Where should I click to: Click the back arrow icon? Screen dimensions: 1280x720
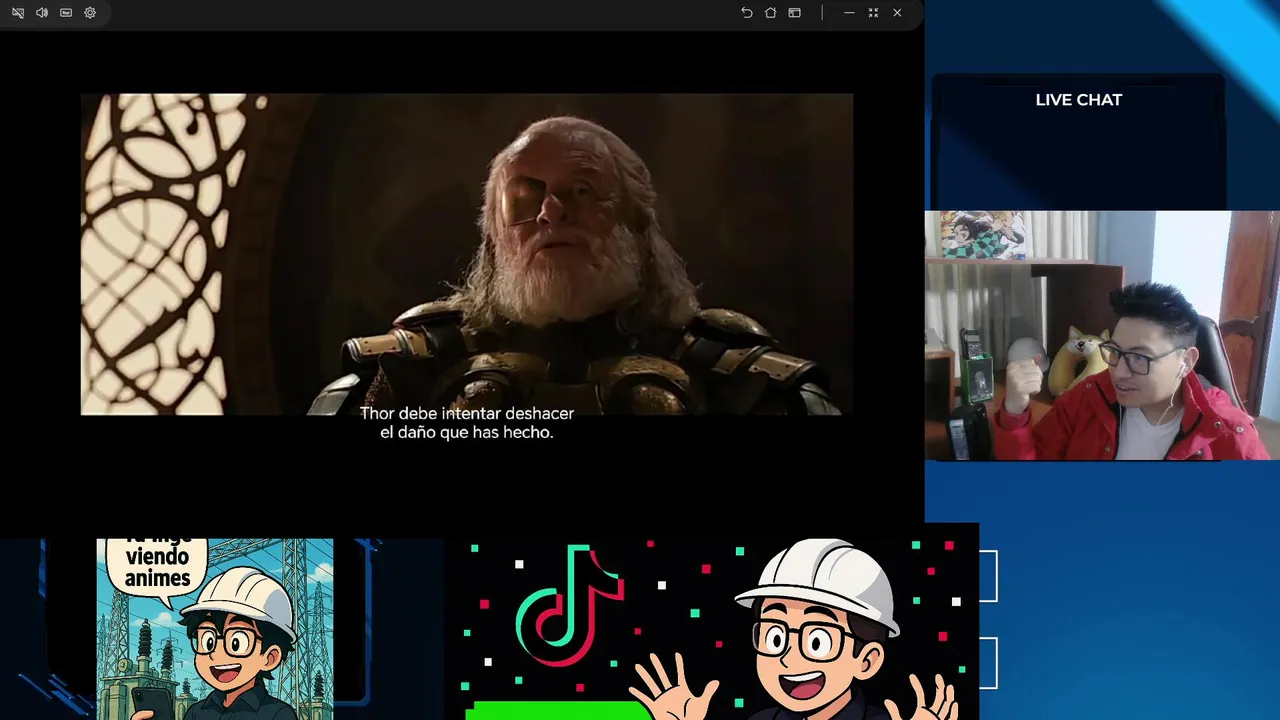click(746, 13)
